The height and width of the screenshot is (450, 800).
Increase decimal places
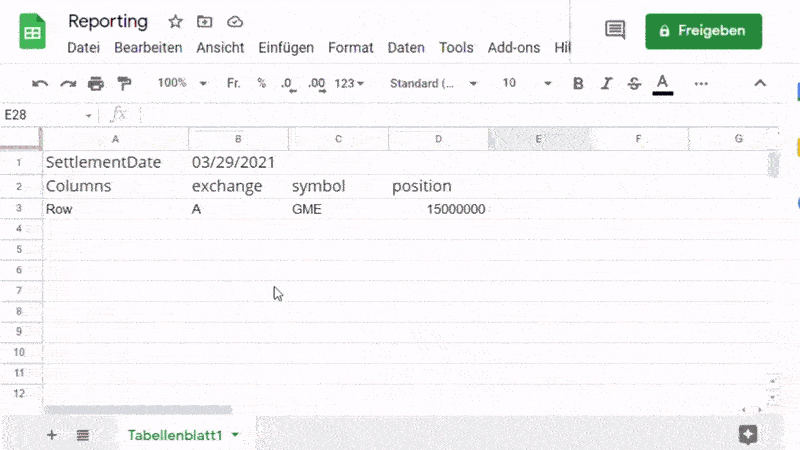317,84
